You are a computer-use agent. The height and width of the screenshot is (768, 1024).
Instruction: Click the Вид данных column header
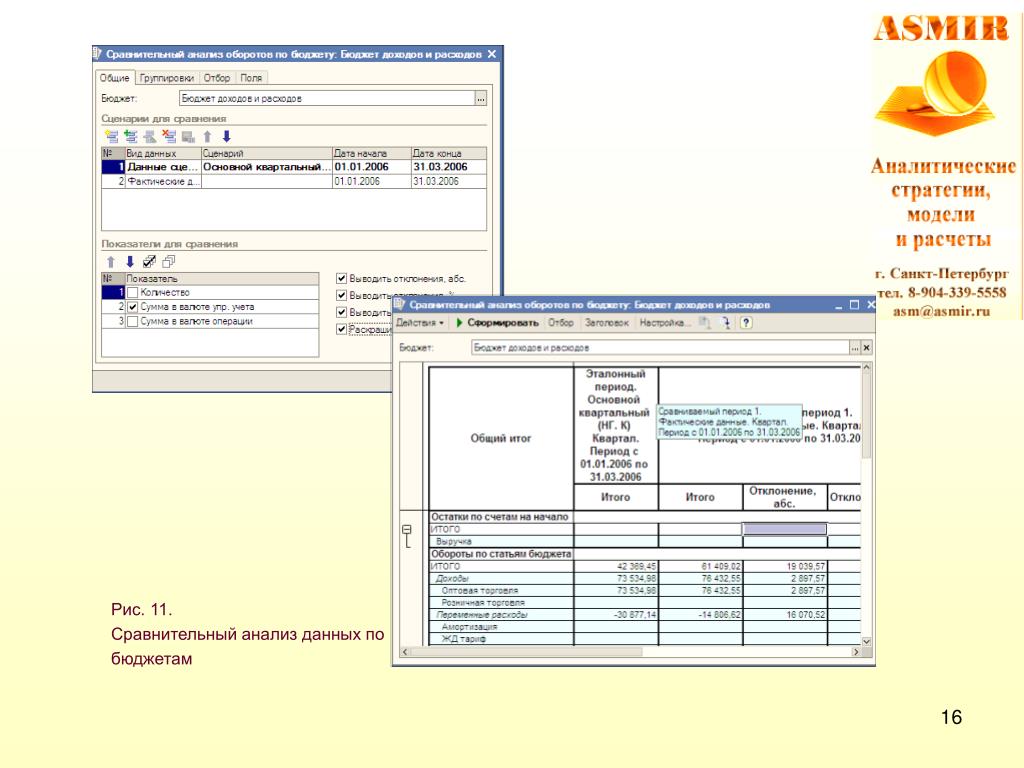tap(163, 153)
